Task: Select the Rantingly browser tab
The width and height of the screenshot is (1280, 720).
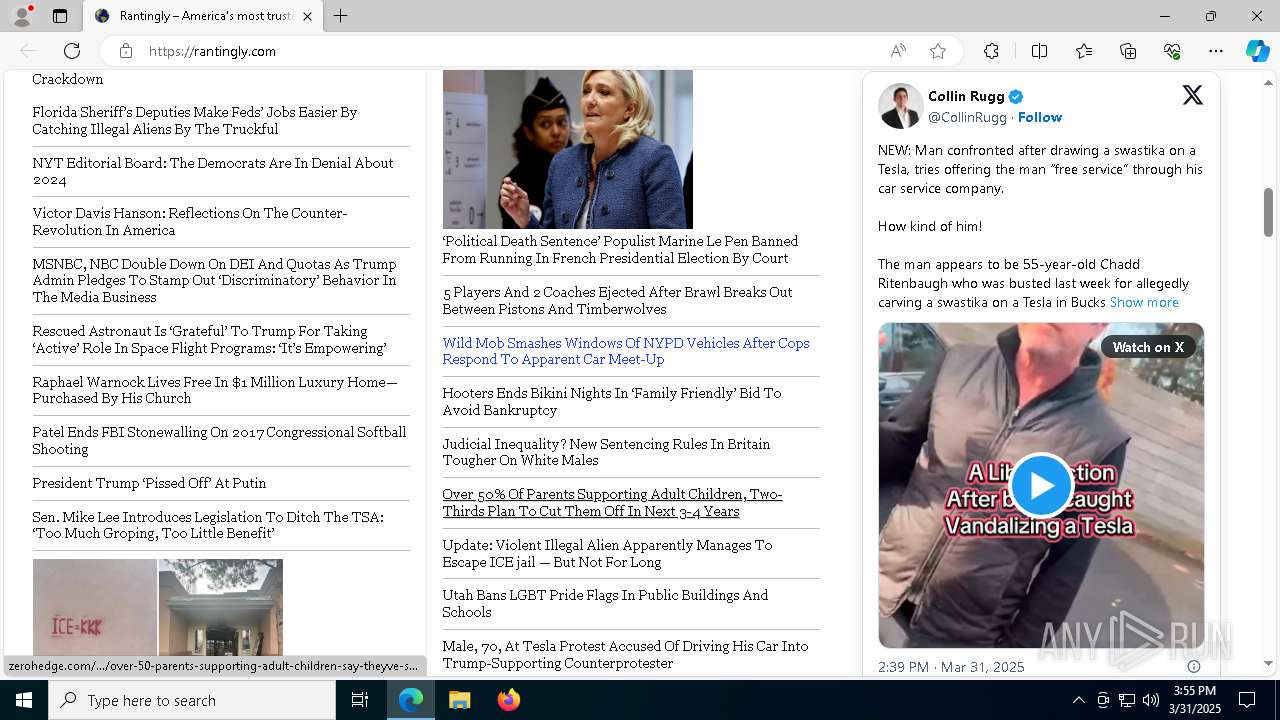Action: pos(205,16)
